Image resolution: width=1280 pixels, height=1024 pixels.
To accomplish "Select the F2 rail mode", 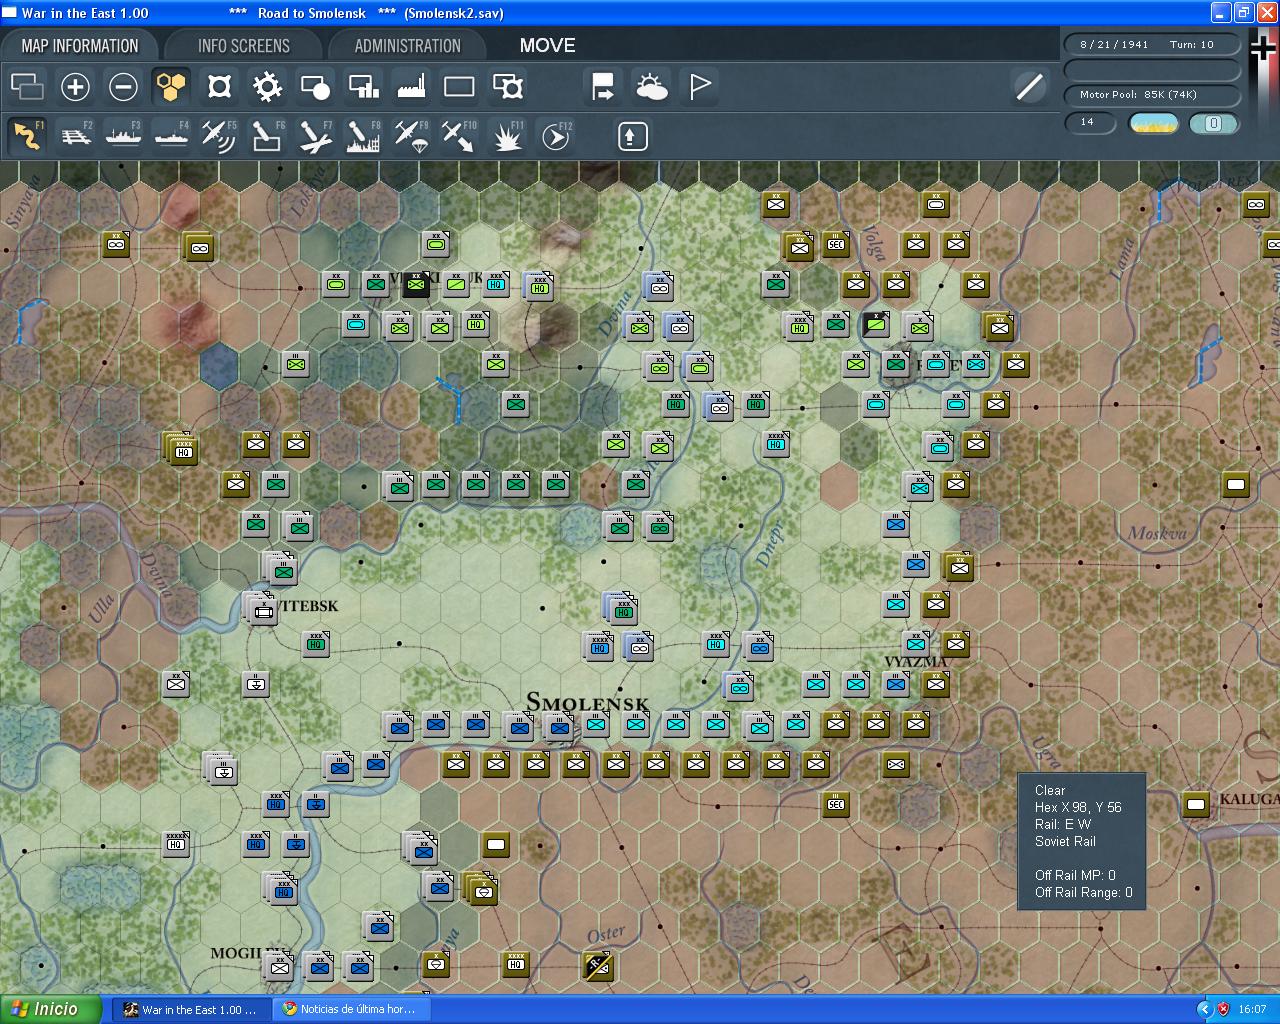I will click(x=75, y=136).
